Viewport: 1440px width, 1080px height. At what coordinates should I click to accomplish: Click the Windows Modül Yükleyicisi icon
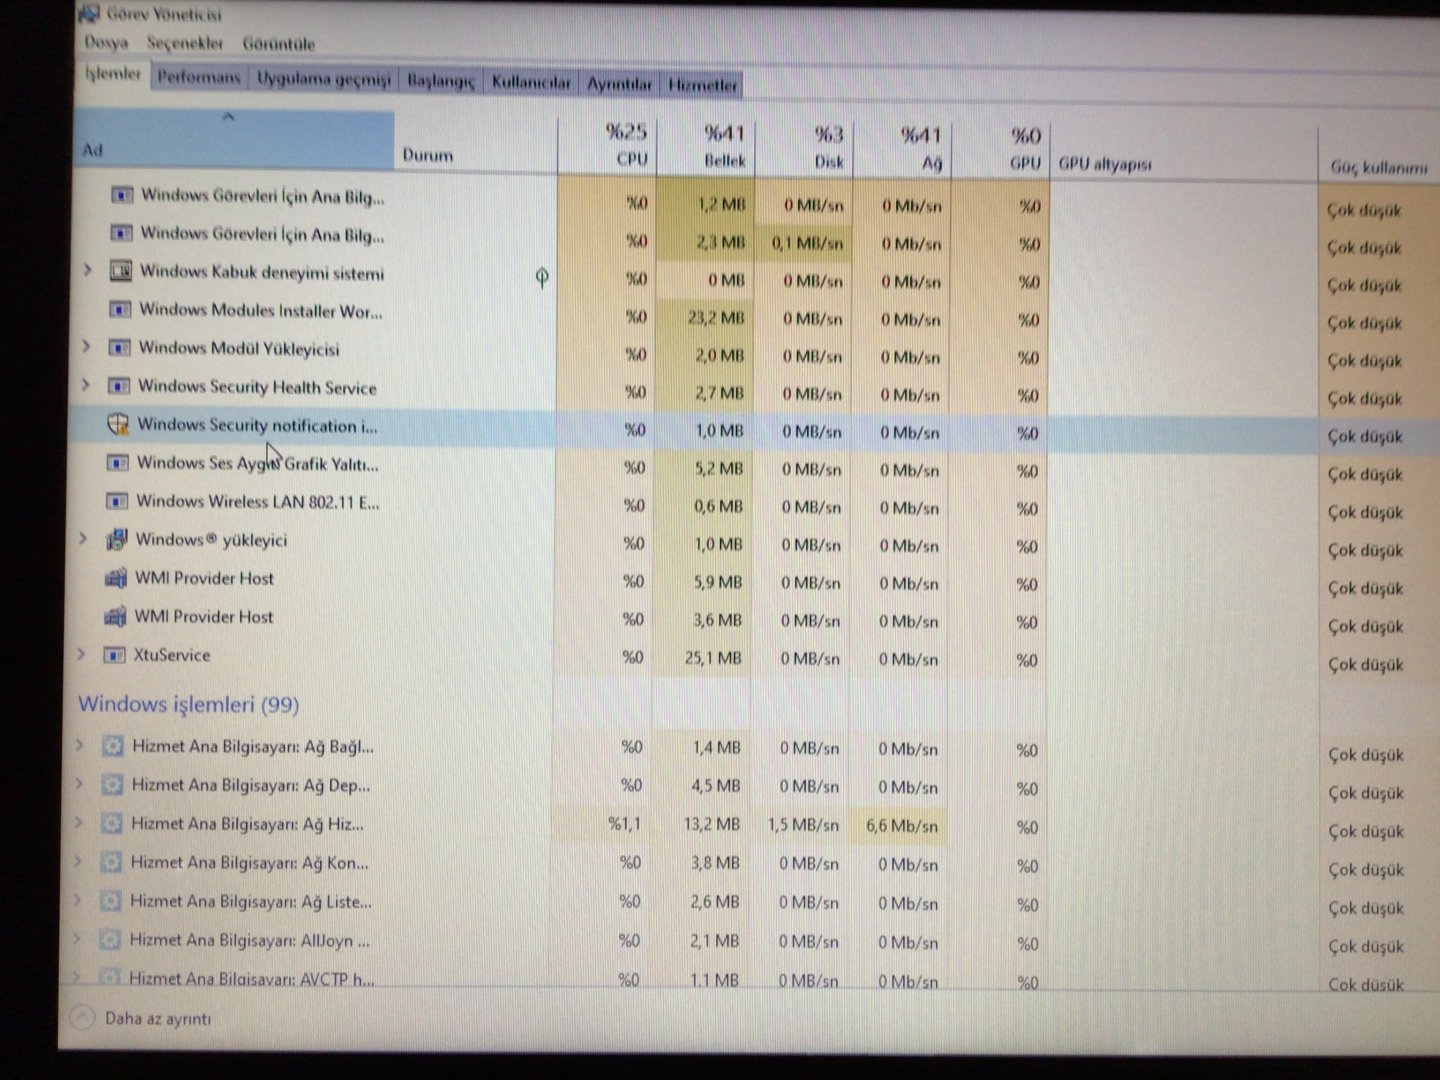click(x=120, y=348)
